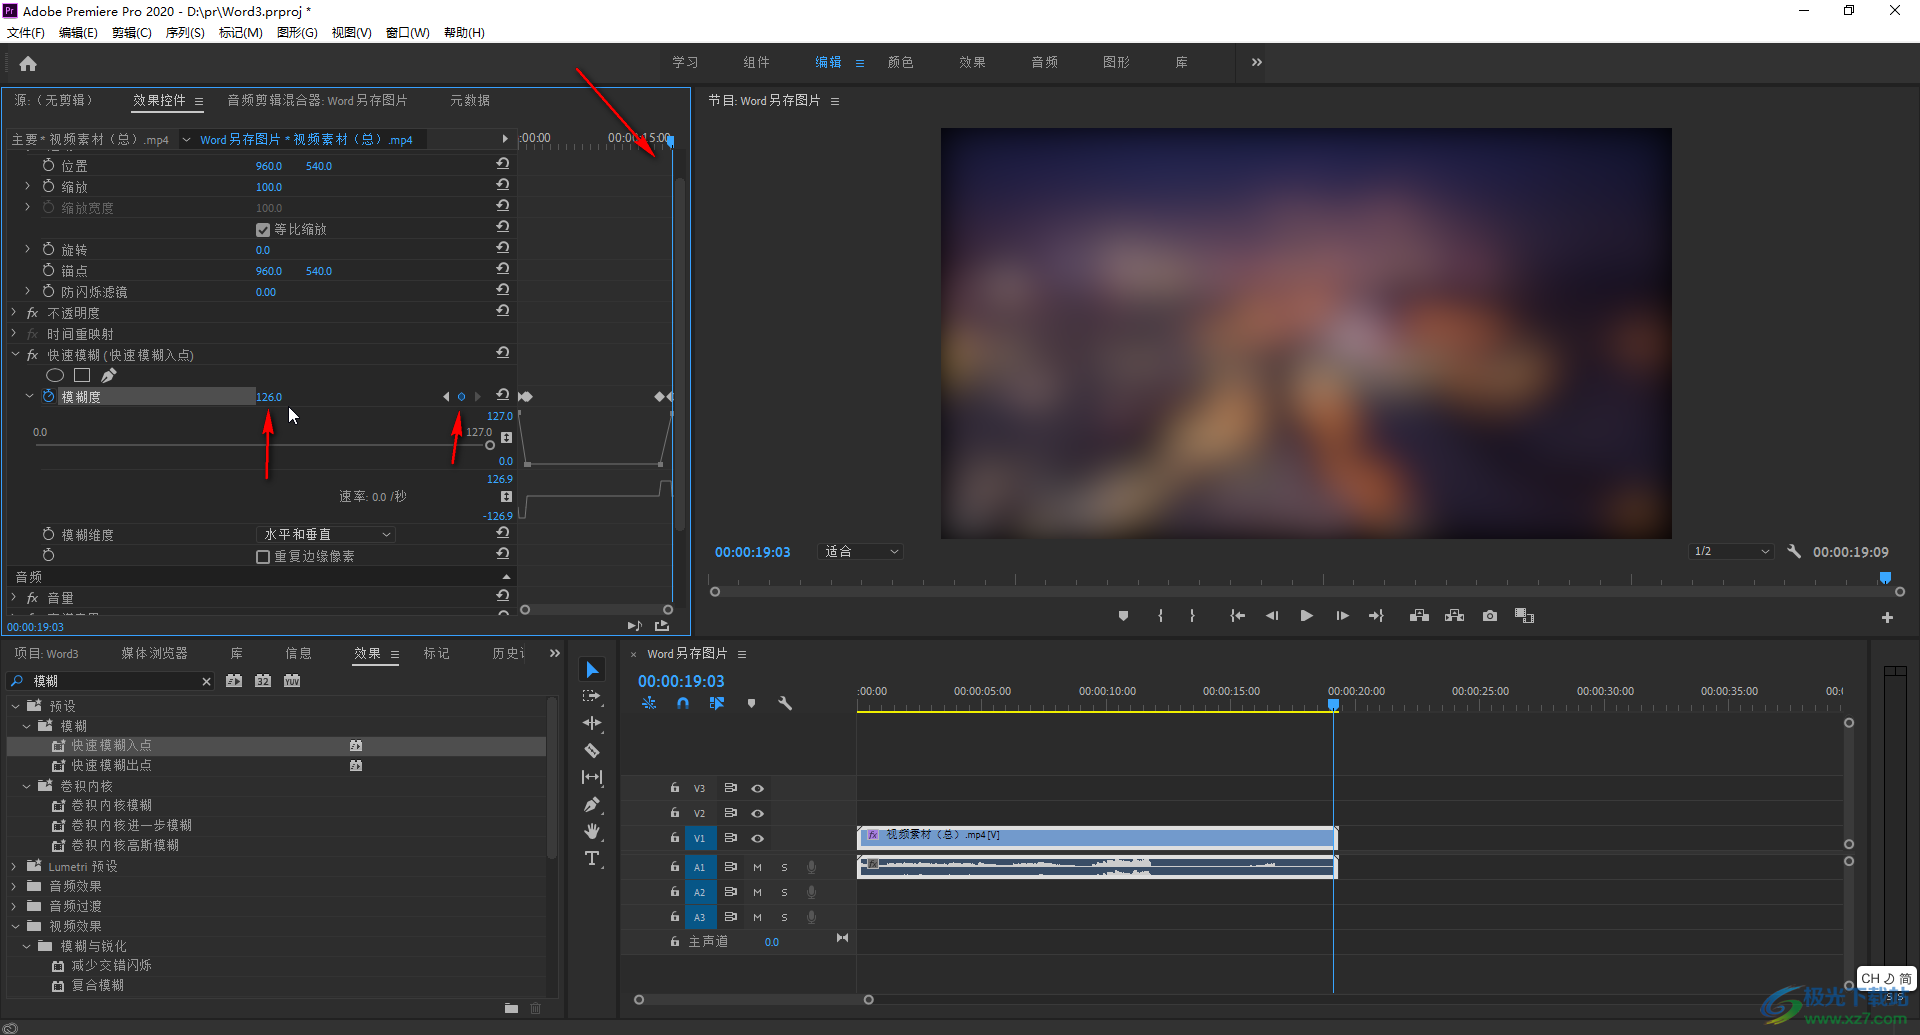This screenshot has width=1920, height=1035.
Task: Toggle blurriness animation stopwatch
Action: coord(48,397)
